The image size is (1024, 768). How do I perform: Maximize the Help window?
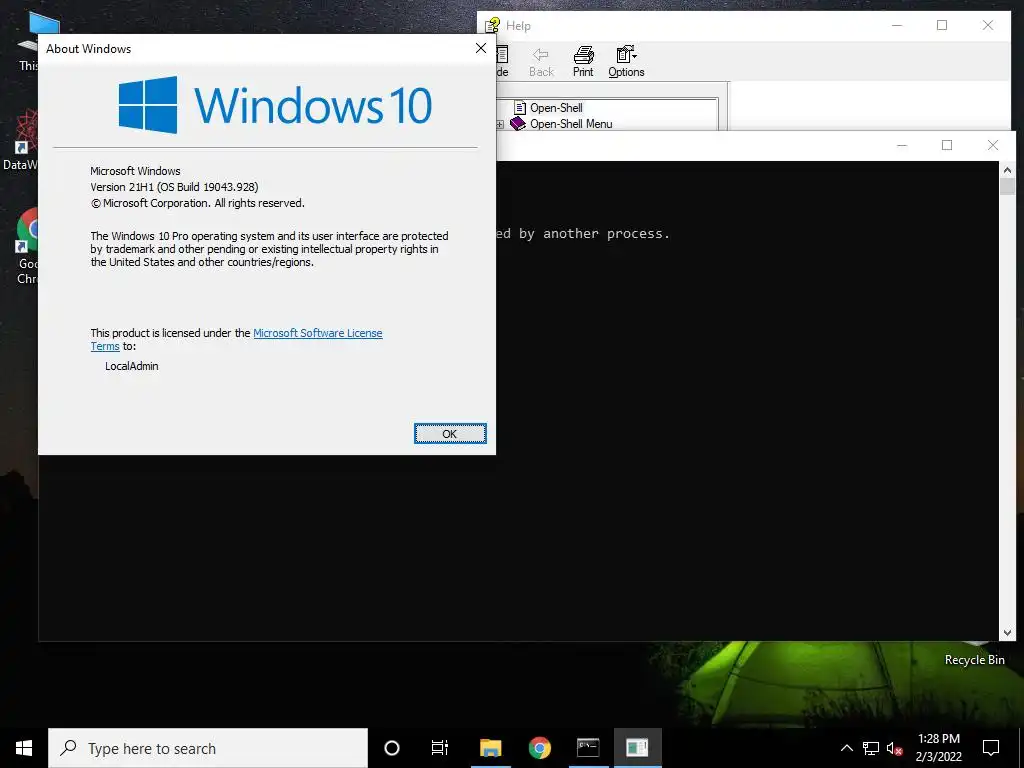pos(942,25)
